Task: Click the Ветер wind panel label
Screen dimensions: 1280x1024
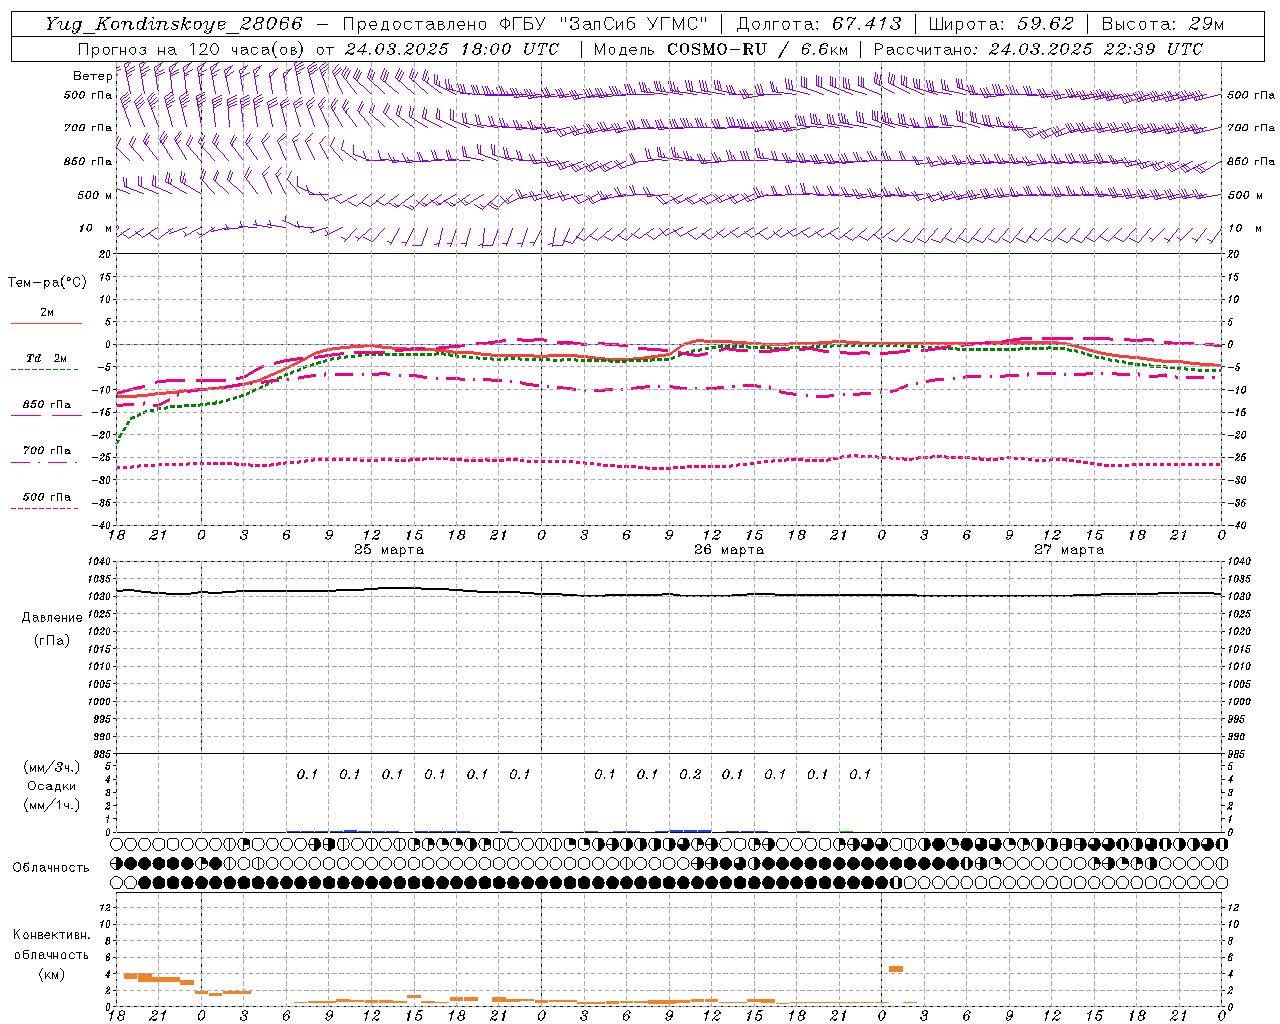Action: point(92,76)
